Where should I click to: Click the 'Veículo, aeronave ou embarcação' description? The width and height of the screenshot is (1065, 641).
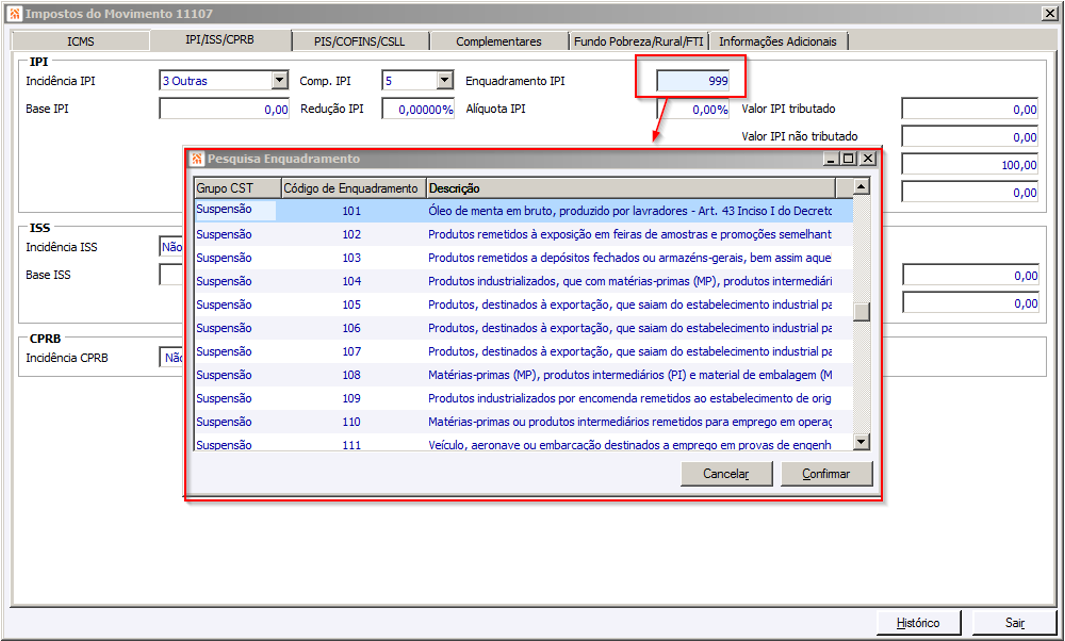click(630, 445)
